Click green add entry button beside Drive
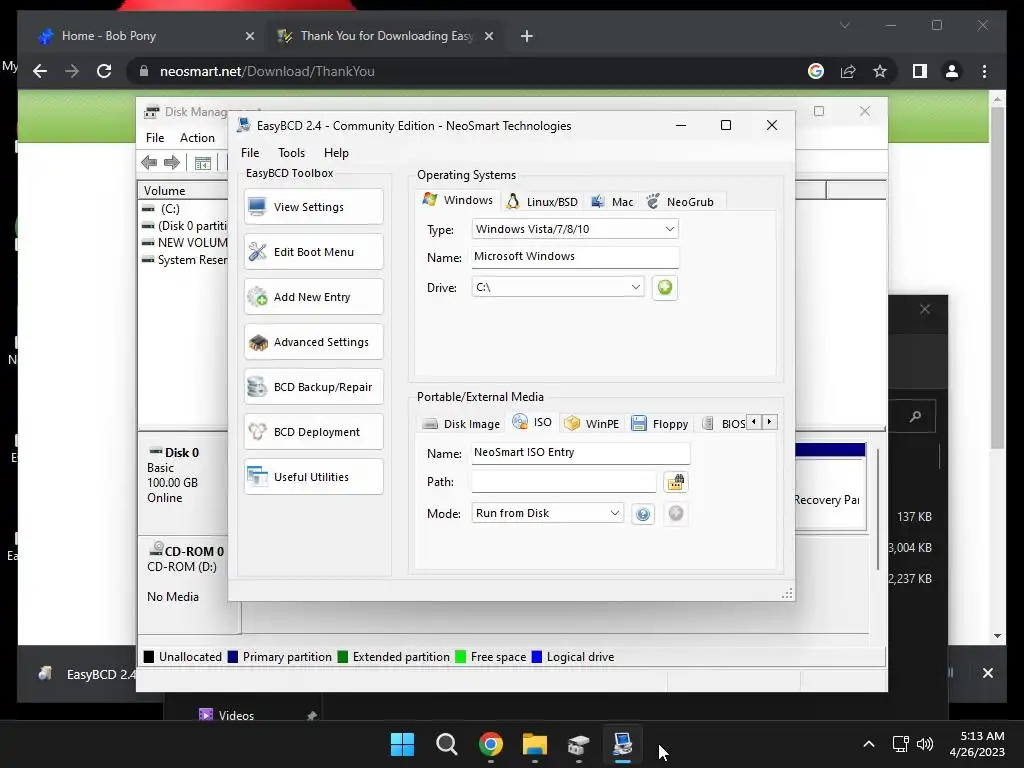Screen dimensions: 1024x768 (x=665, y=287)
